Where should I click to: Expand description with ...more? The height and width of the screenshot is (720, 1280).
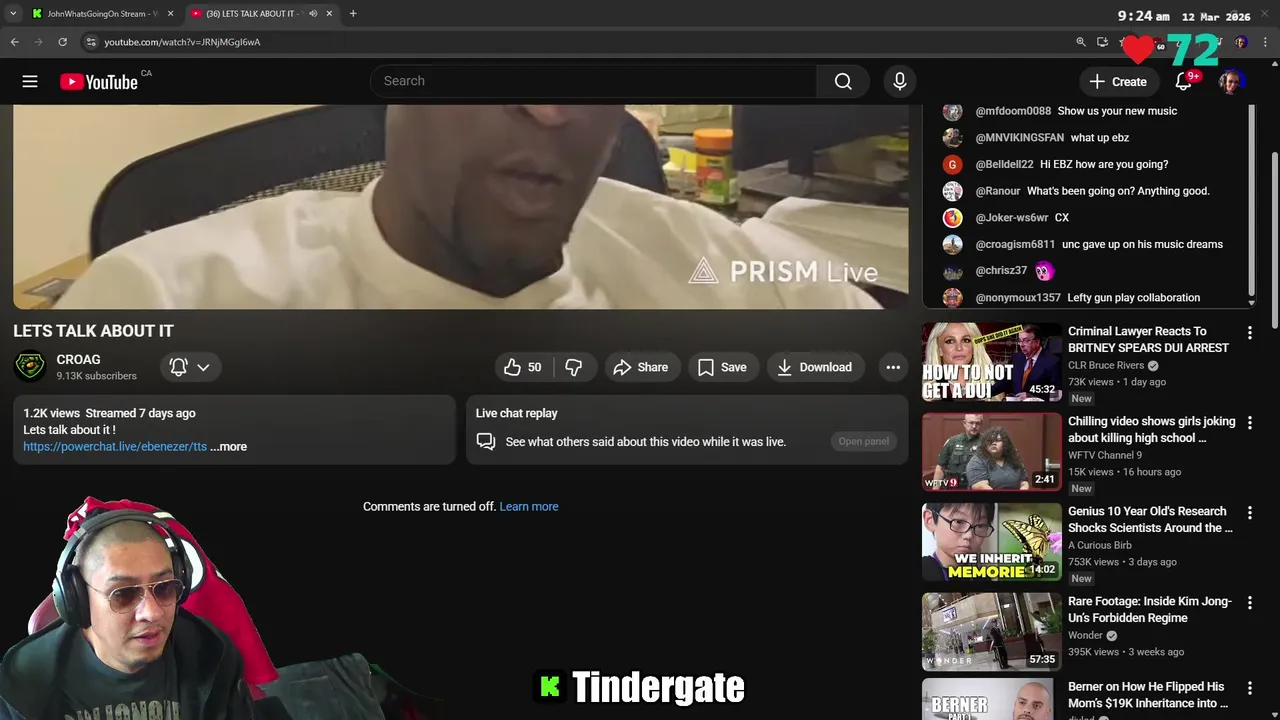229,447
